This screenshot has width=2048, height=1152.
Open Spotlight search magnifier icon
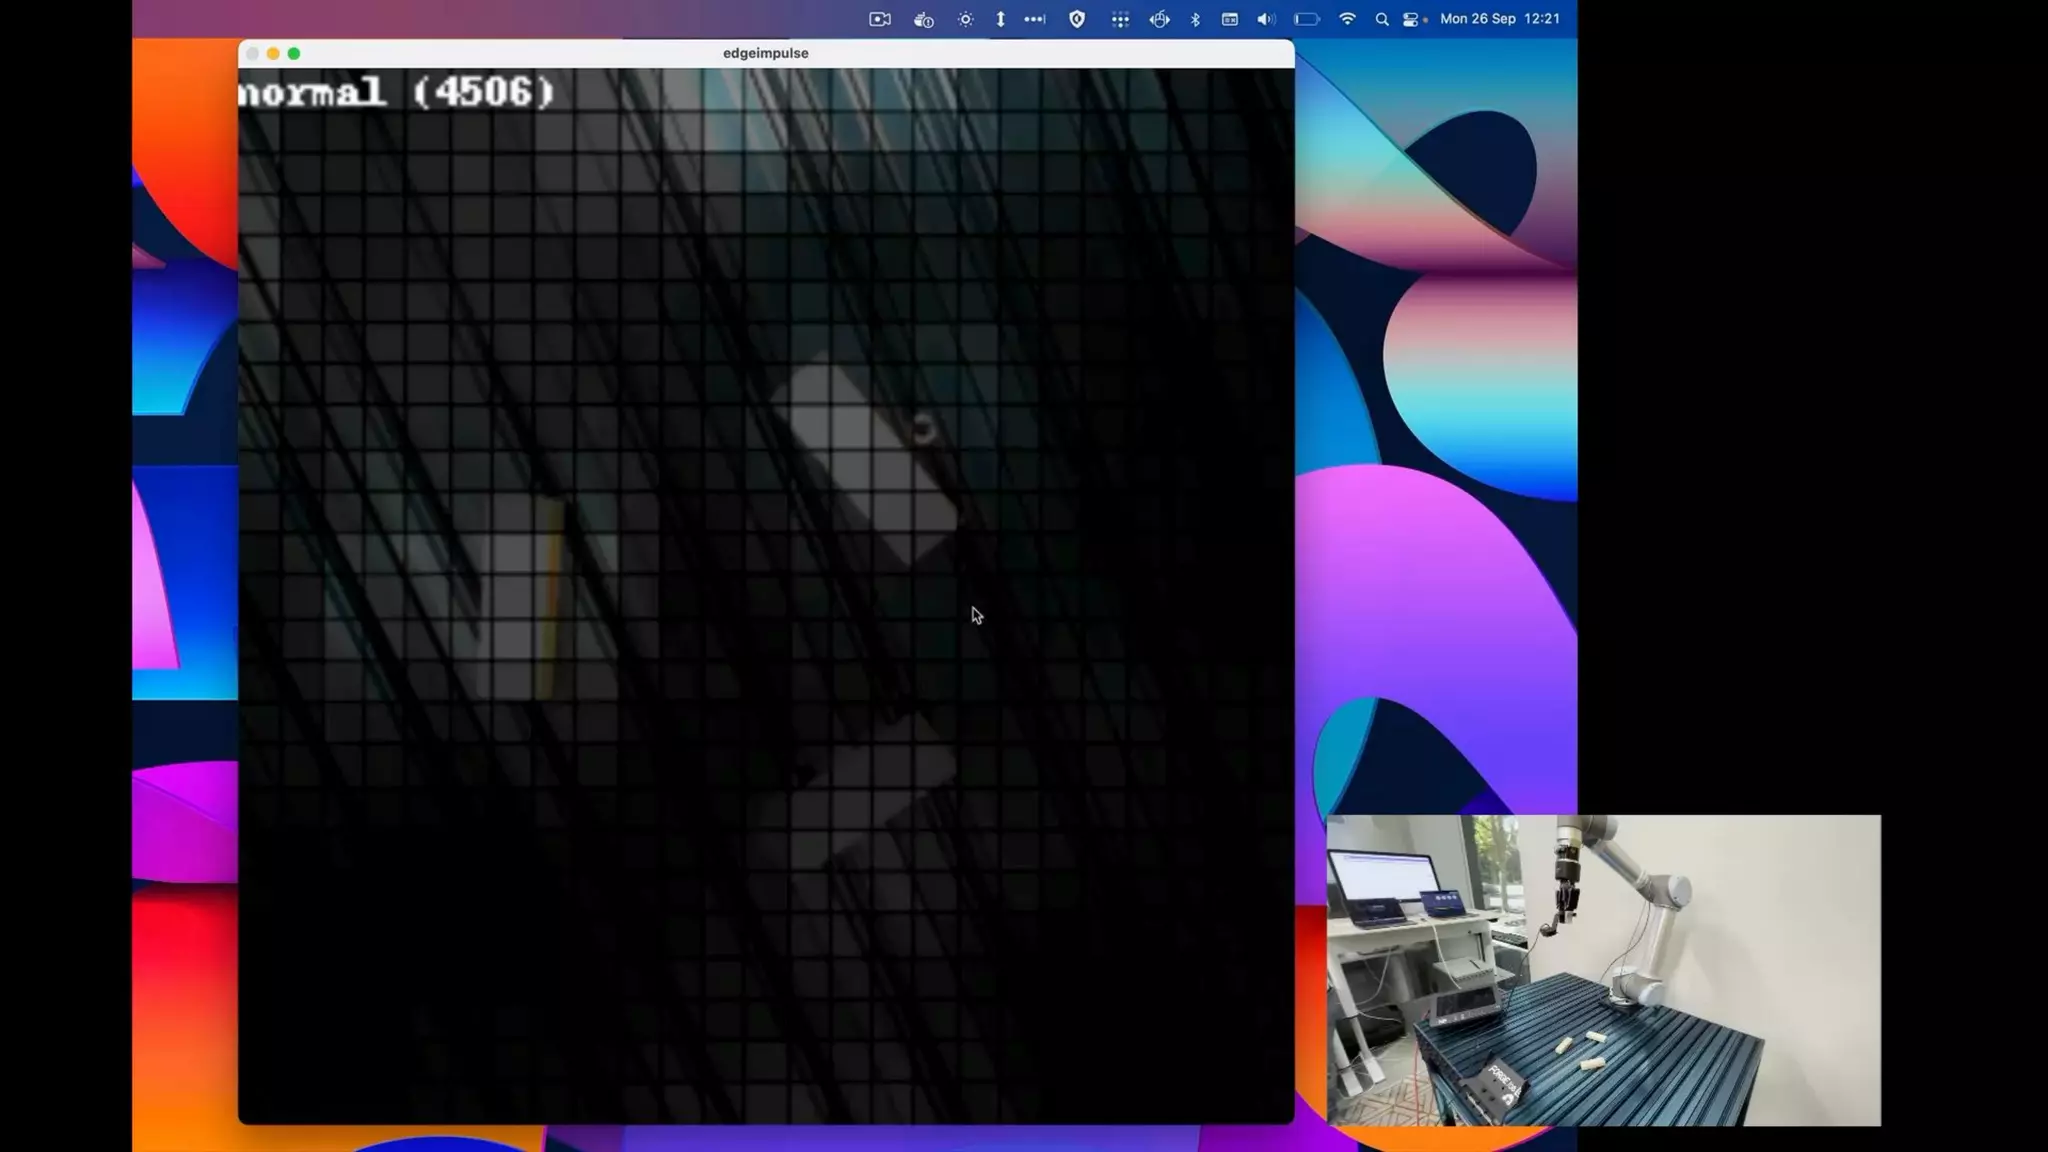click(x=1382, y=19)
